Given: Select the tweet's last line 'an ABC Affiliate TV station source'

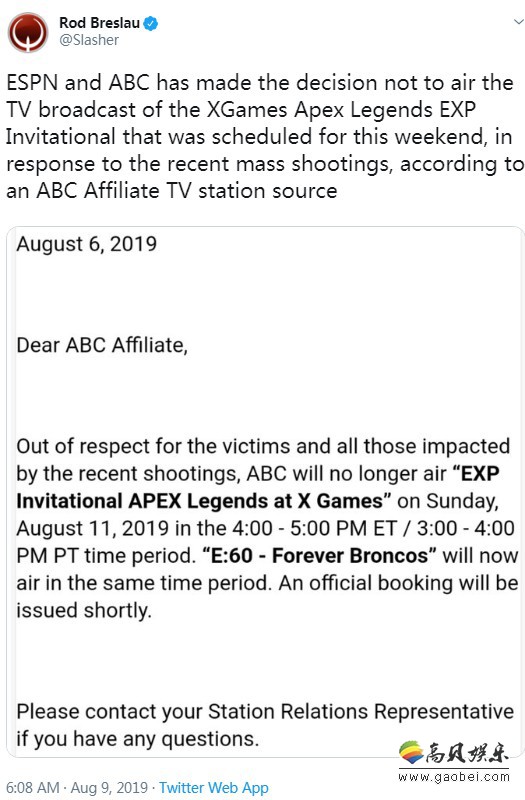Looking at the screenshot, I should coord(171,191).
